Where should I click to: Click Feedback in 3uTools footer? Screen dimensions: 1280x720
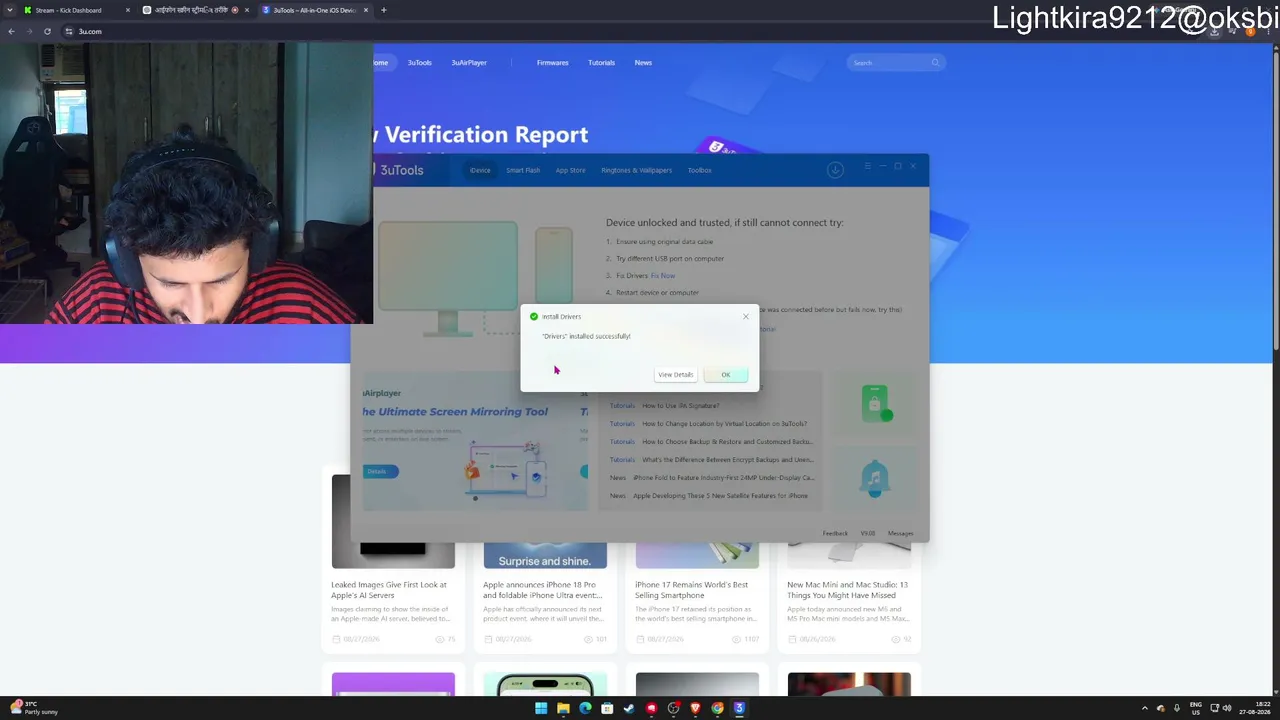coord(835,533)
